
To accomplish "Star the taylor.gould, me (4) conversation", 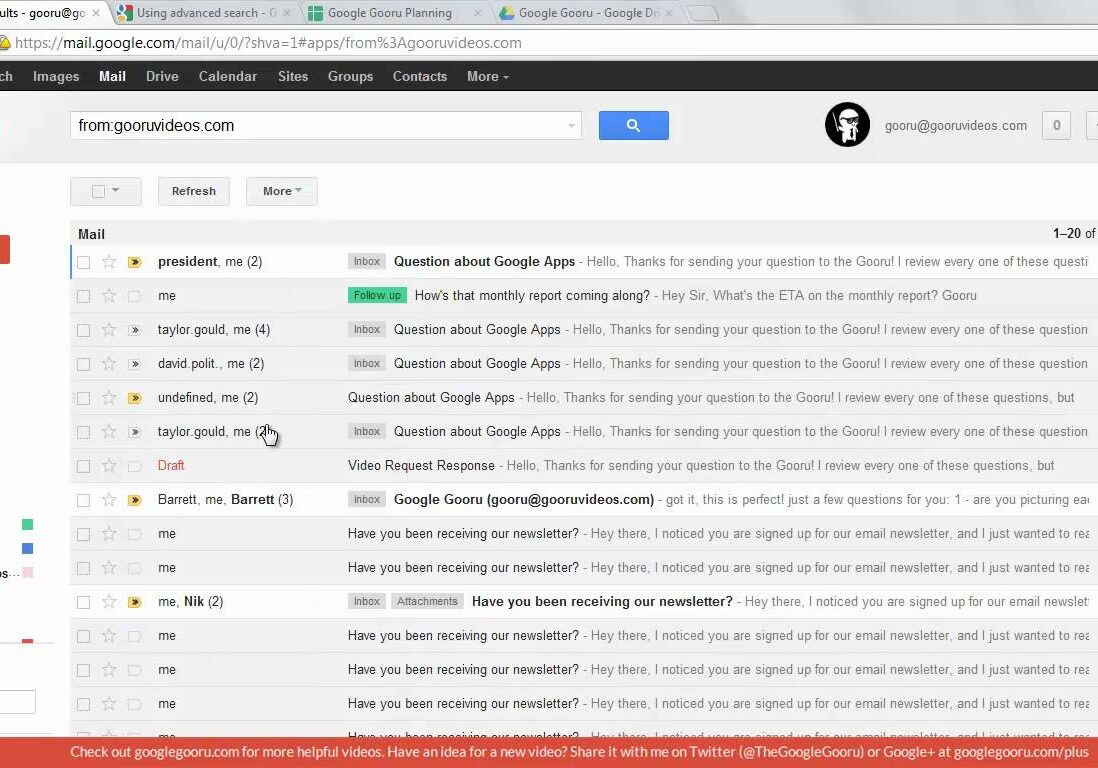I will [x=109, y=330].
